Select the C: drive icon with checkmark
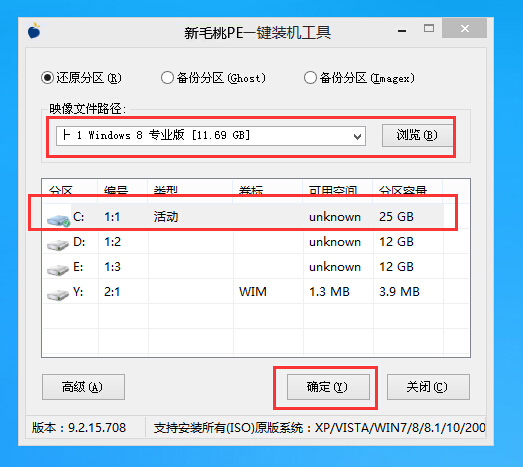The width and height of the screenshot is (523, 467). (58, 220)
